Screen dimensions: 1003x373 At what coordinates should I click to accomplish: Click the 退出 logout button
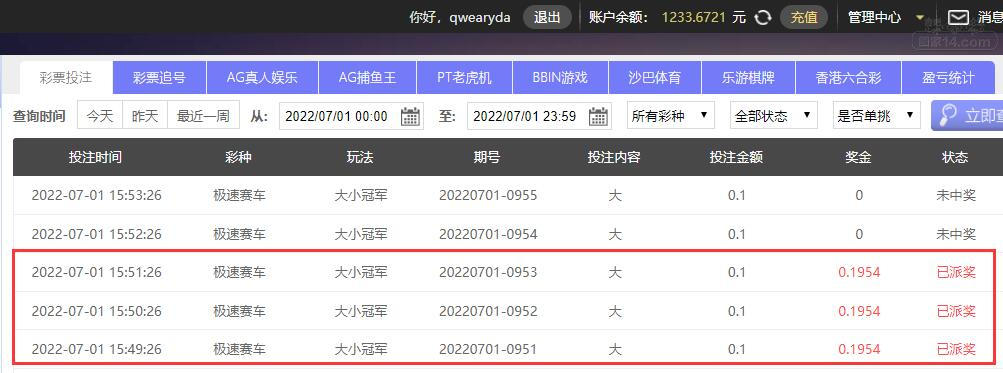[547, 17]
